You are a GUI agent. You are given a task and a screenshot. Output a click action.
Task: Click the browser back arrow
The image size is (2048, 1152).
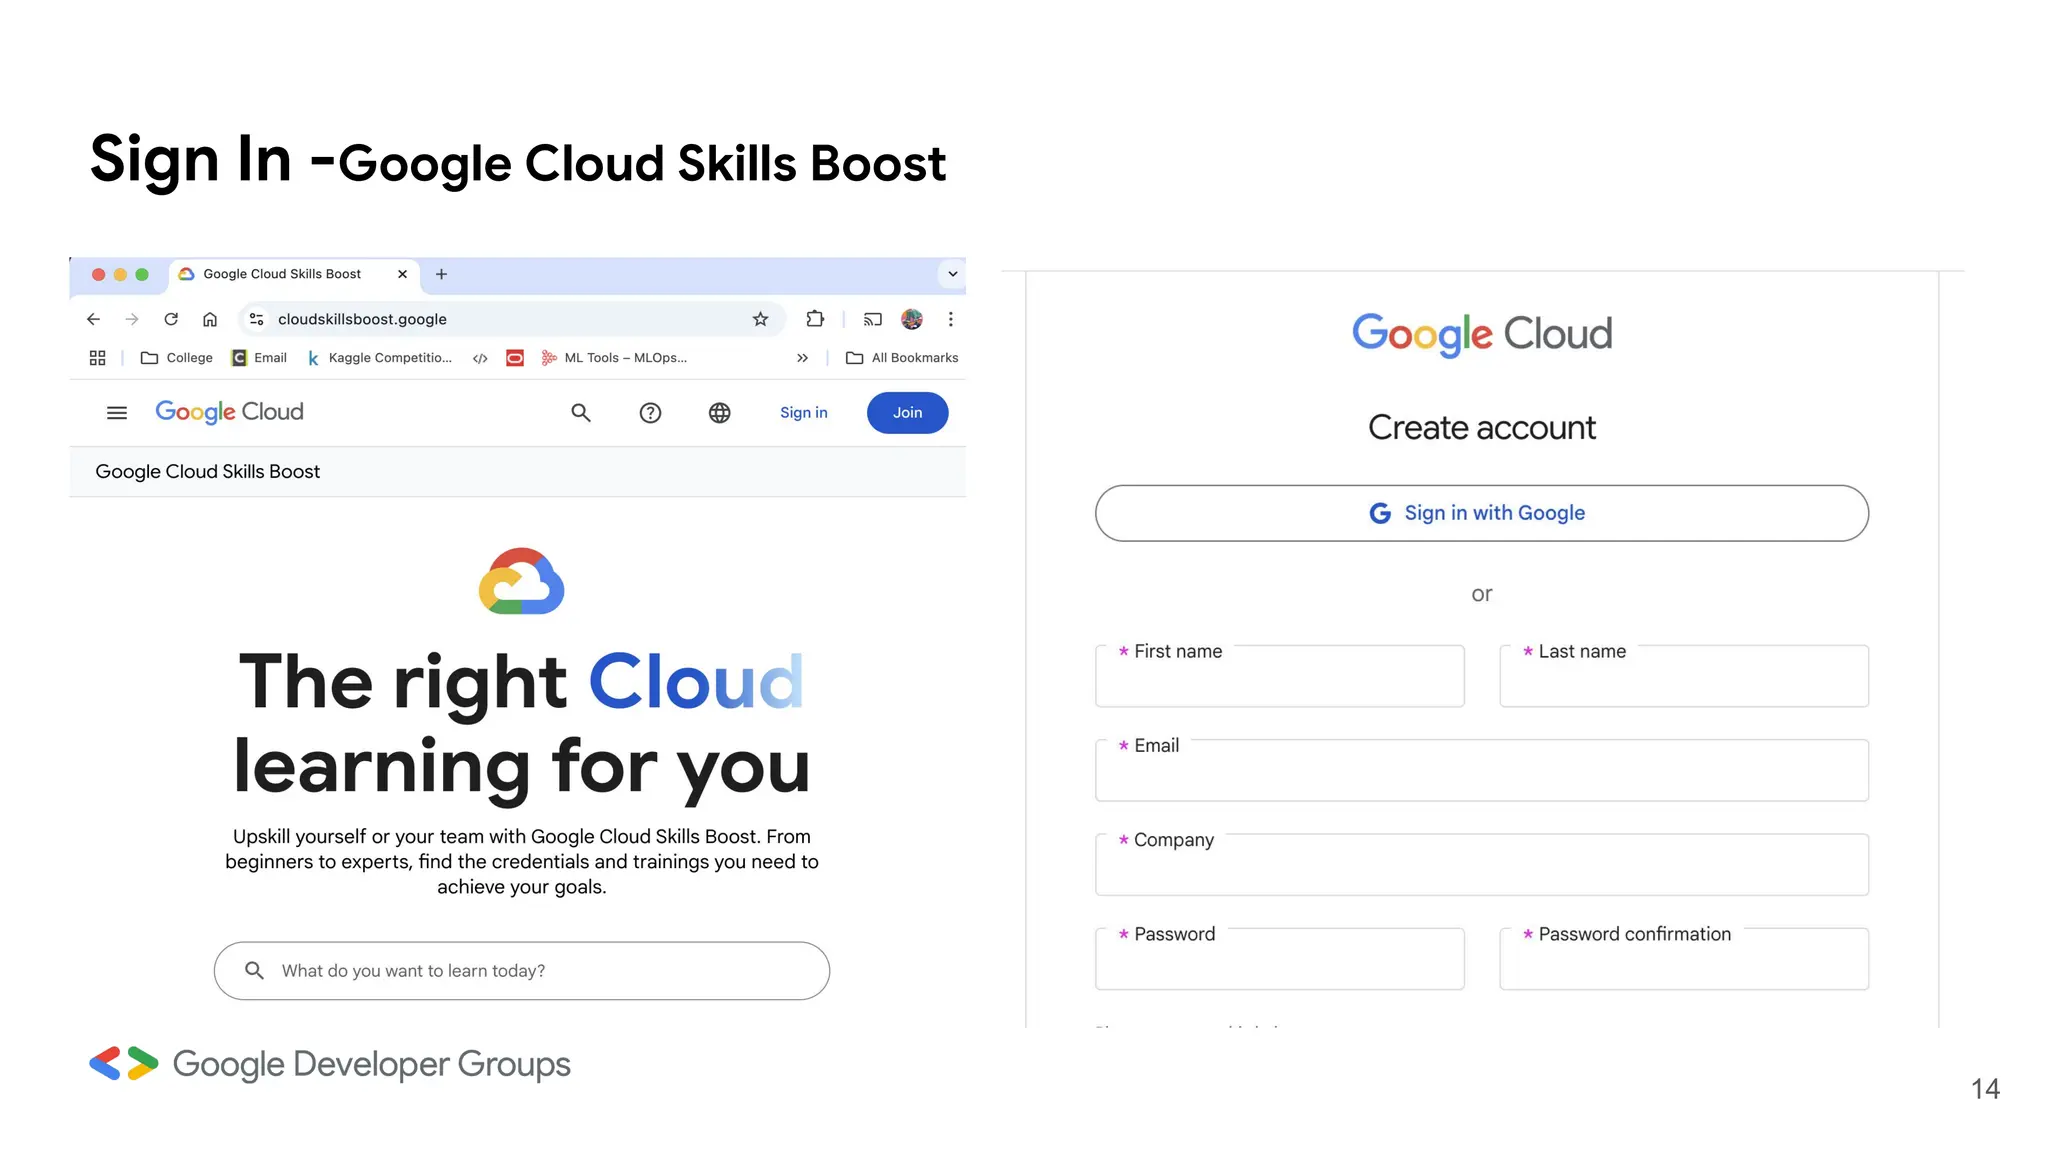pos(93,319)
